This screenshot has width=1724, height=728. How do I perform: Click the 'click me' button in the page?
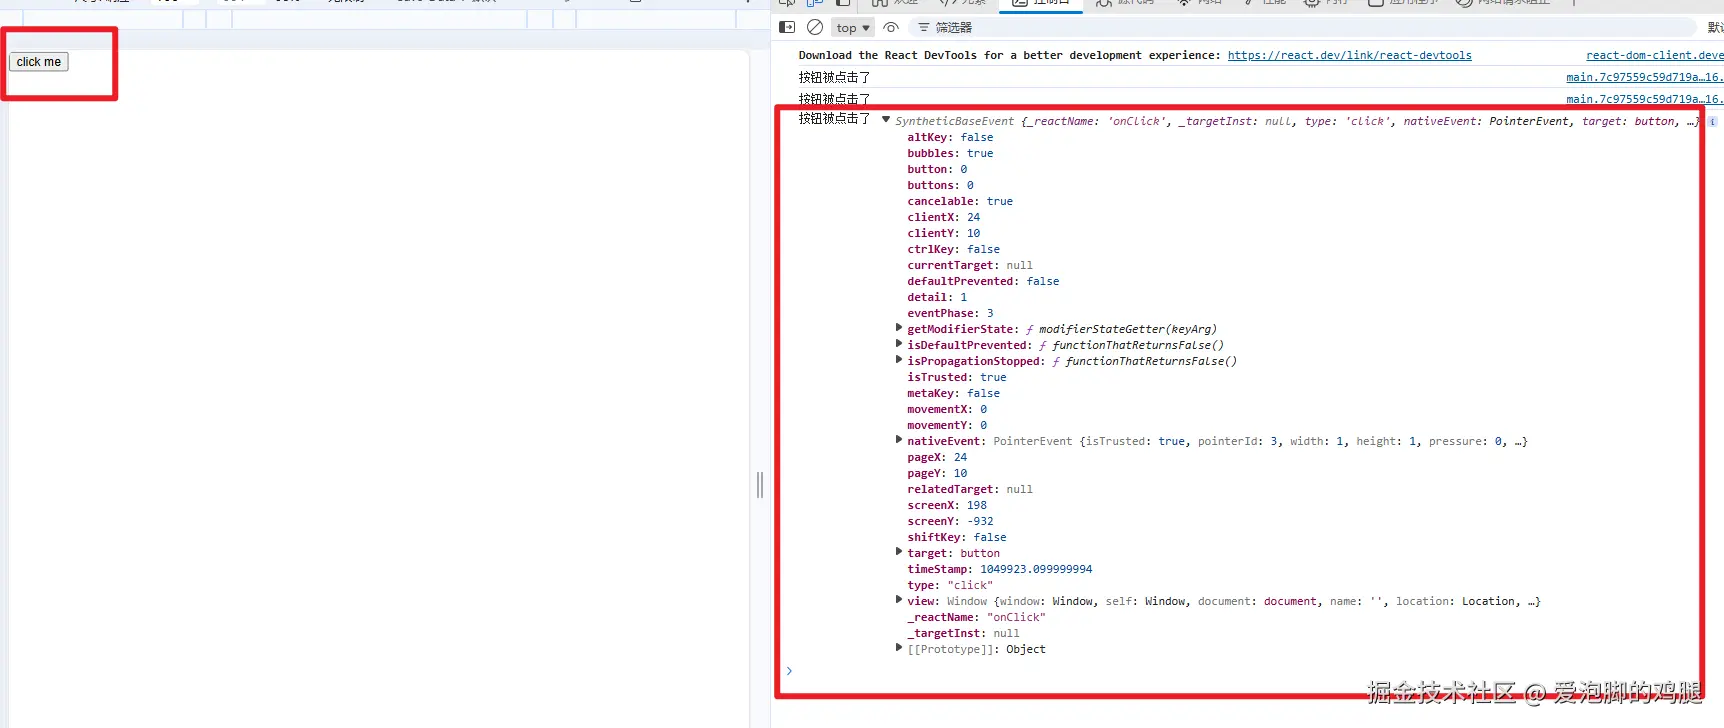coord(39,62)
